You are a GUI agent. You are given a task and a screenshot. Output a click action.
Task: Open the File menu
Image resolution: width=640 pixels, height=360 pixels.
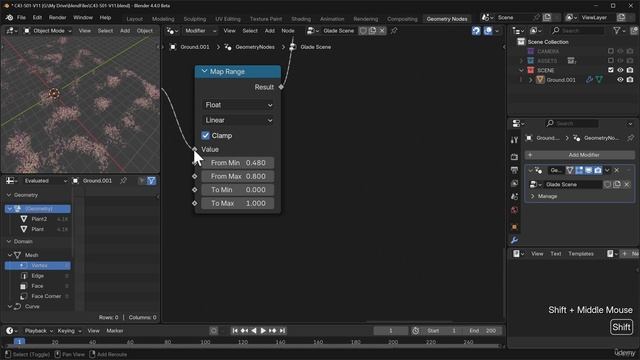[x=21, y=18]
